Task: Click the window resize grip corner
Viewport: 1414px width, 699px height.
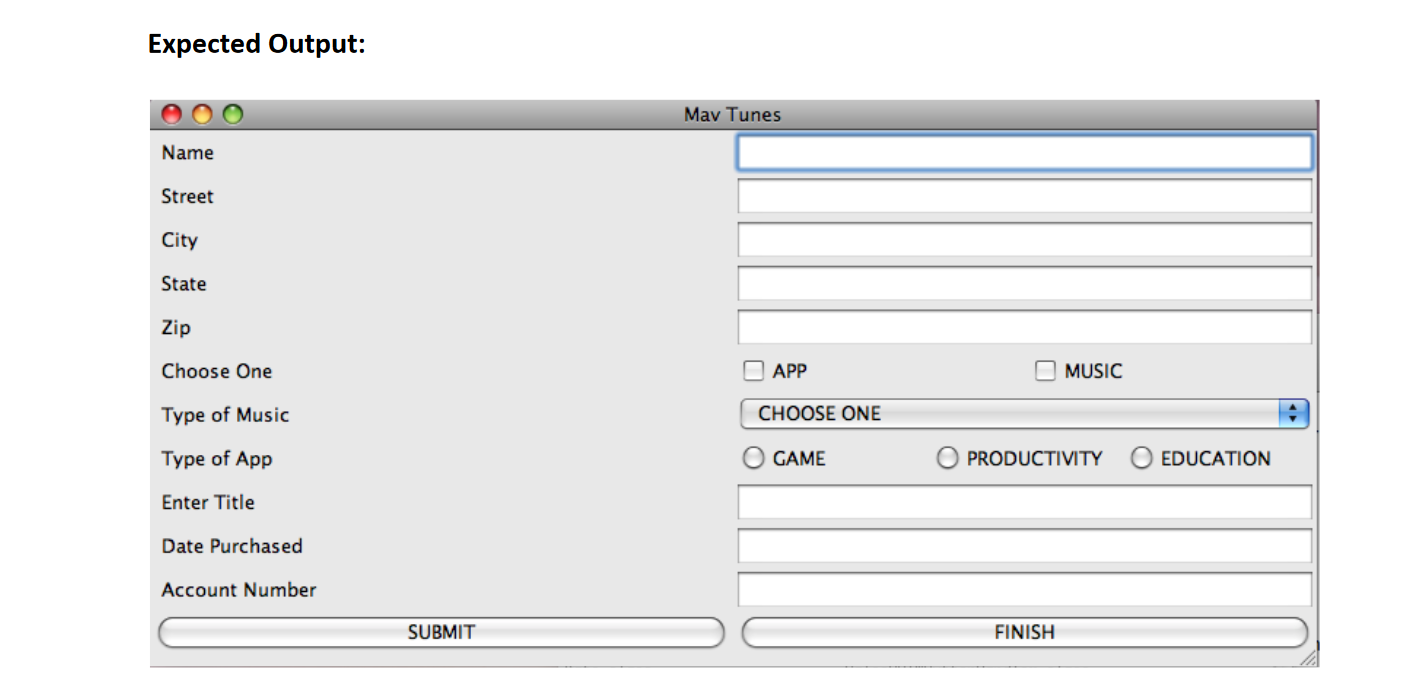Action: pyautogui.click(x=1308, y=657)
